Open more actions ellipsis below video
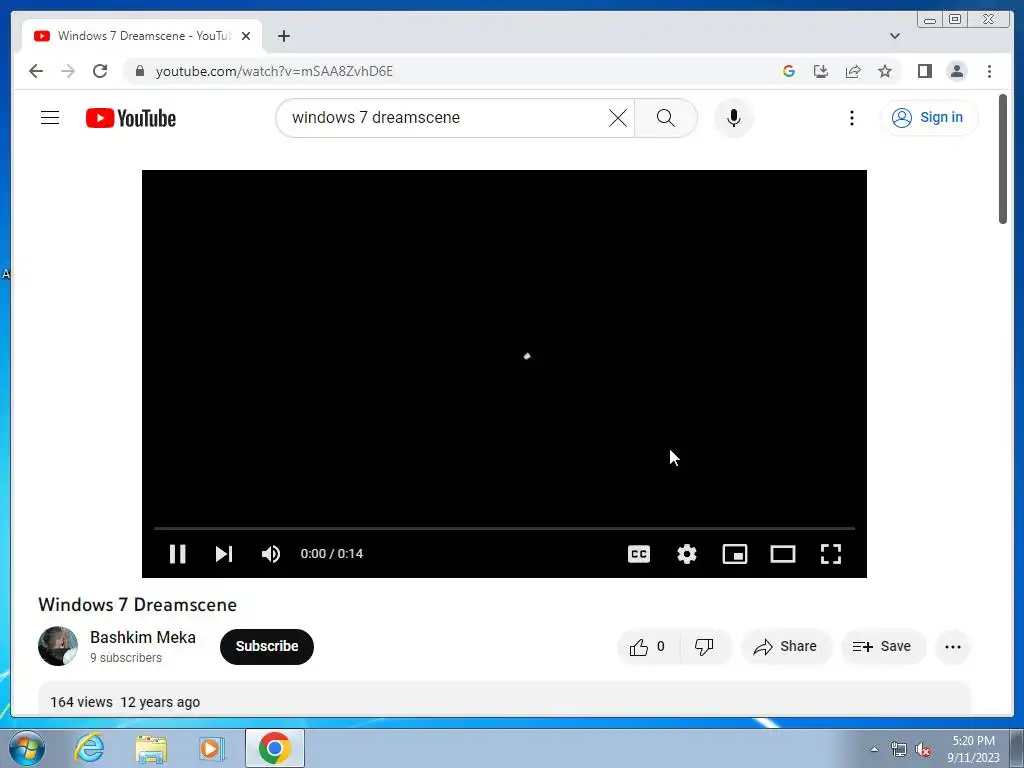 953,647
